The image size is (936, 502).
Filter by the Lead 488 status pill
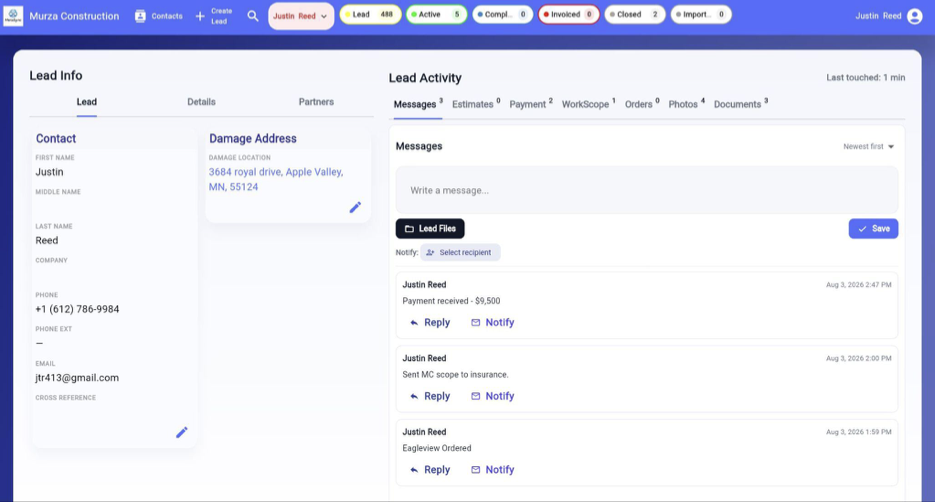[370, 14]
